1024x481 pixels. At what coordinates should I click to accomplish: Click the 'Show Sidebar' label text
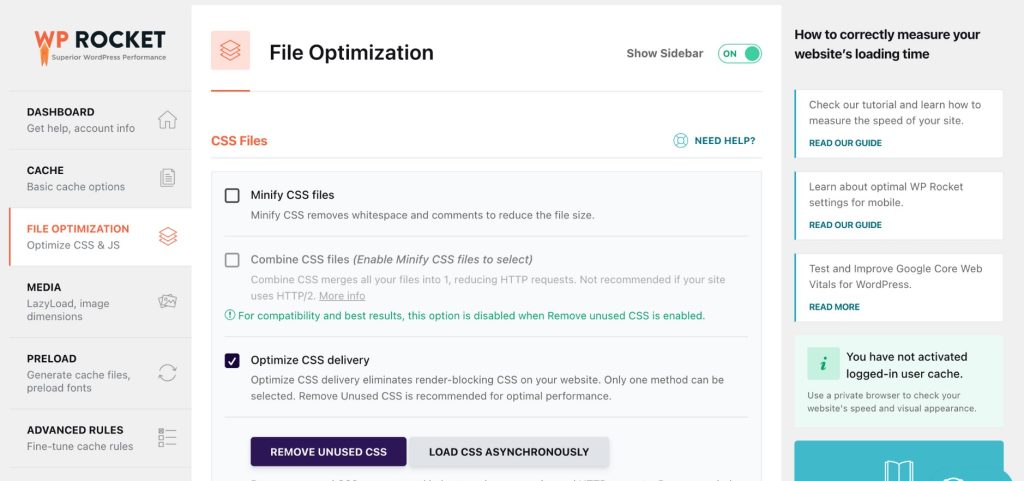665,54
